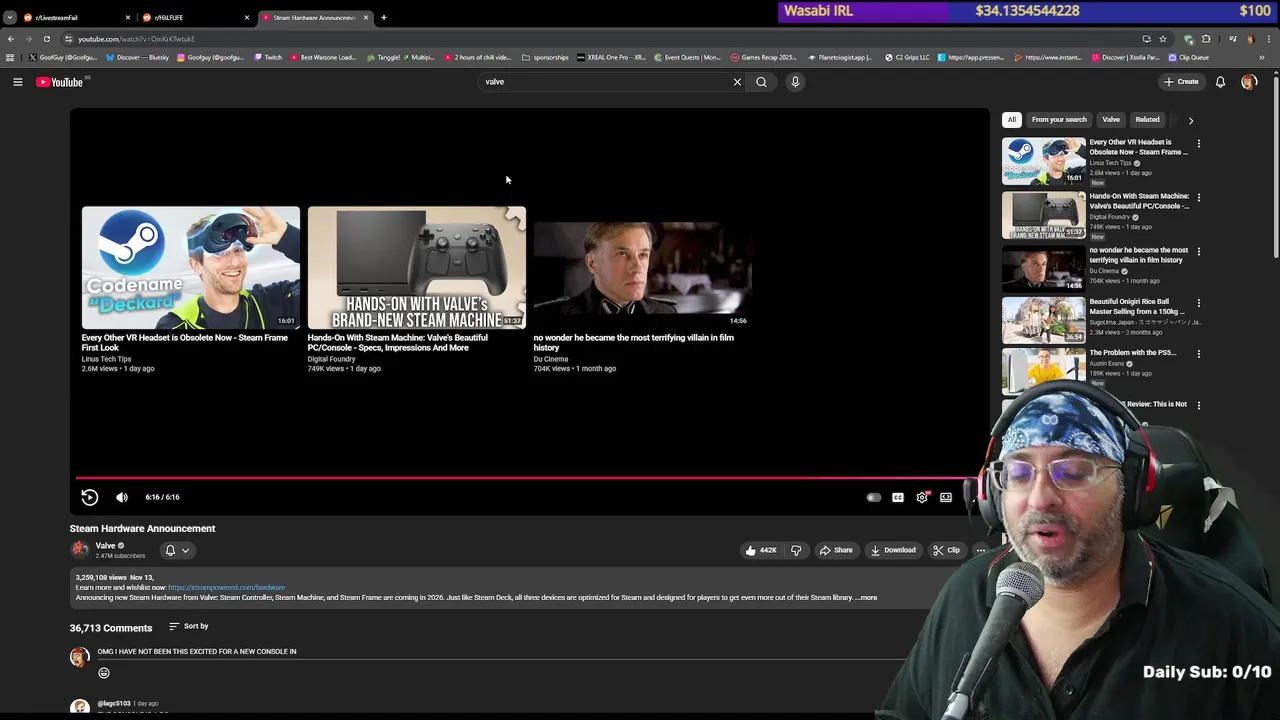Open options for 'no wonder he became' sidebar video
This screenshot has height=720, width=1280.
(1198, 252)
